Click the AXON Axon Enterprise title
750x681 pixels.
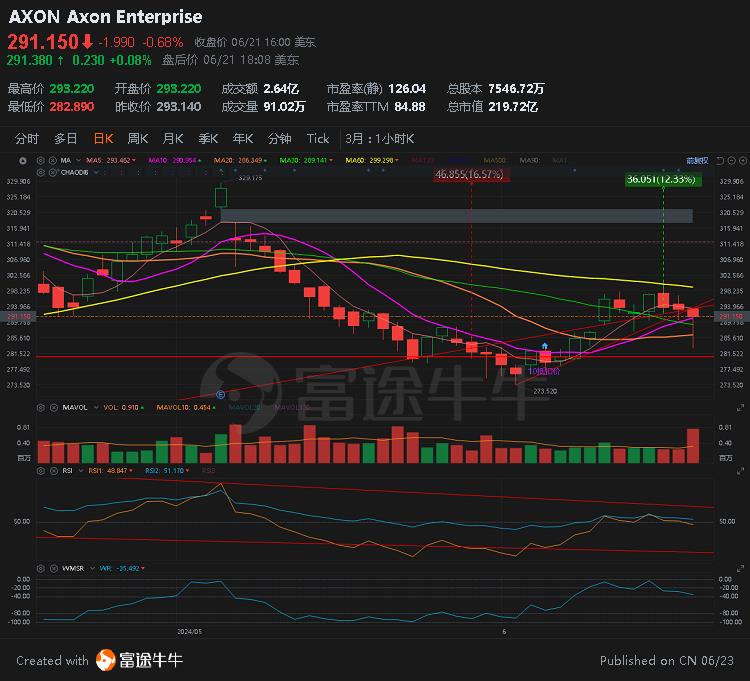[x=105, y=17]
